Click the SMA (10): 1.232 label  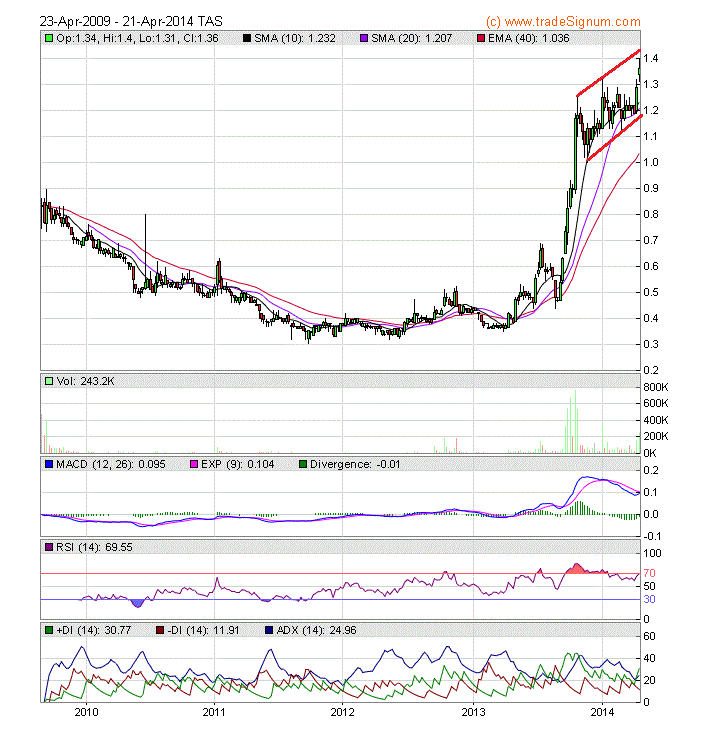point(295,38)
